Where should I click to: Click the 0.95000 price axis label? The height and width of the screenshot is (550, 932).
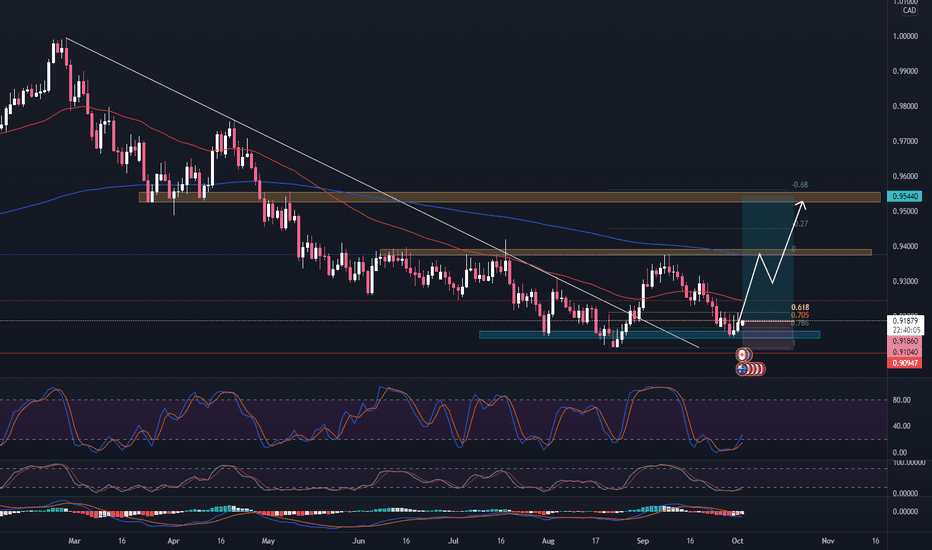coord(905,212)
